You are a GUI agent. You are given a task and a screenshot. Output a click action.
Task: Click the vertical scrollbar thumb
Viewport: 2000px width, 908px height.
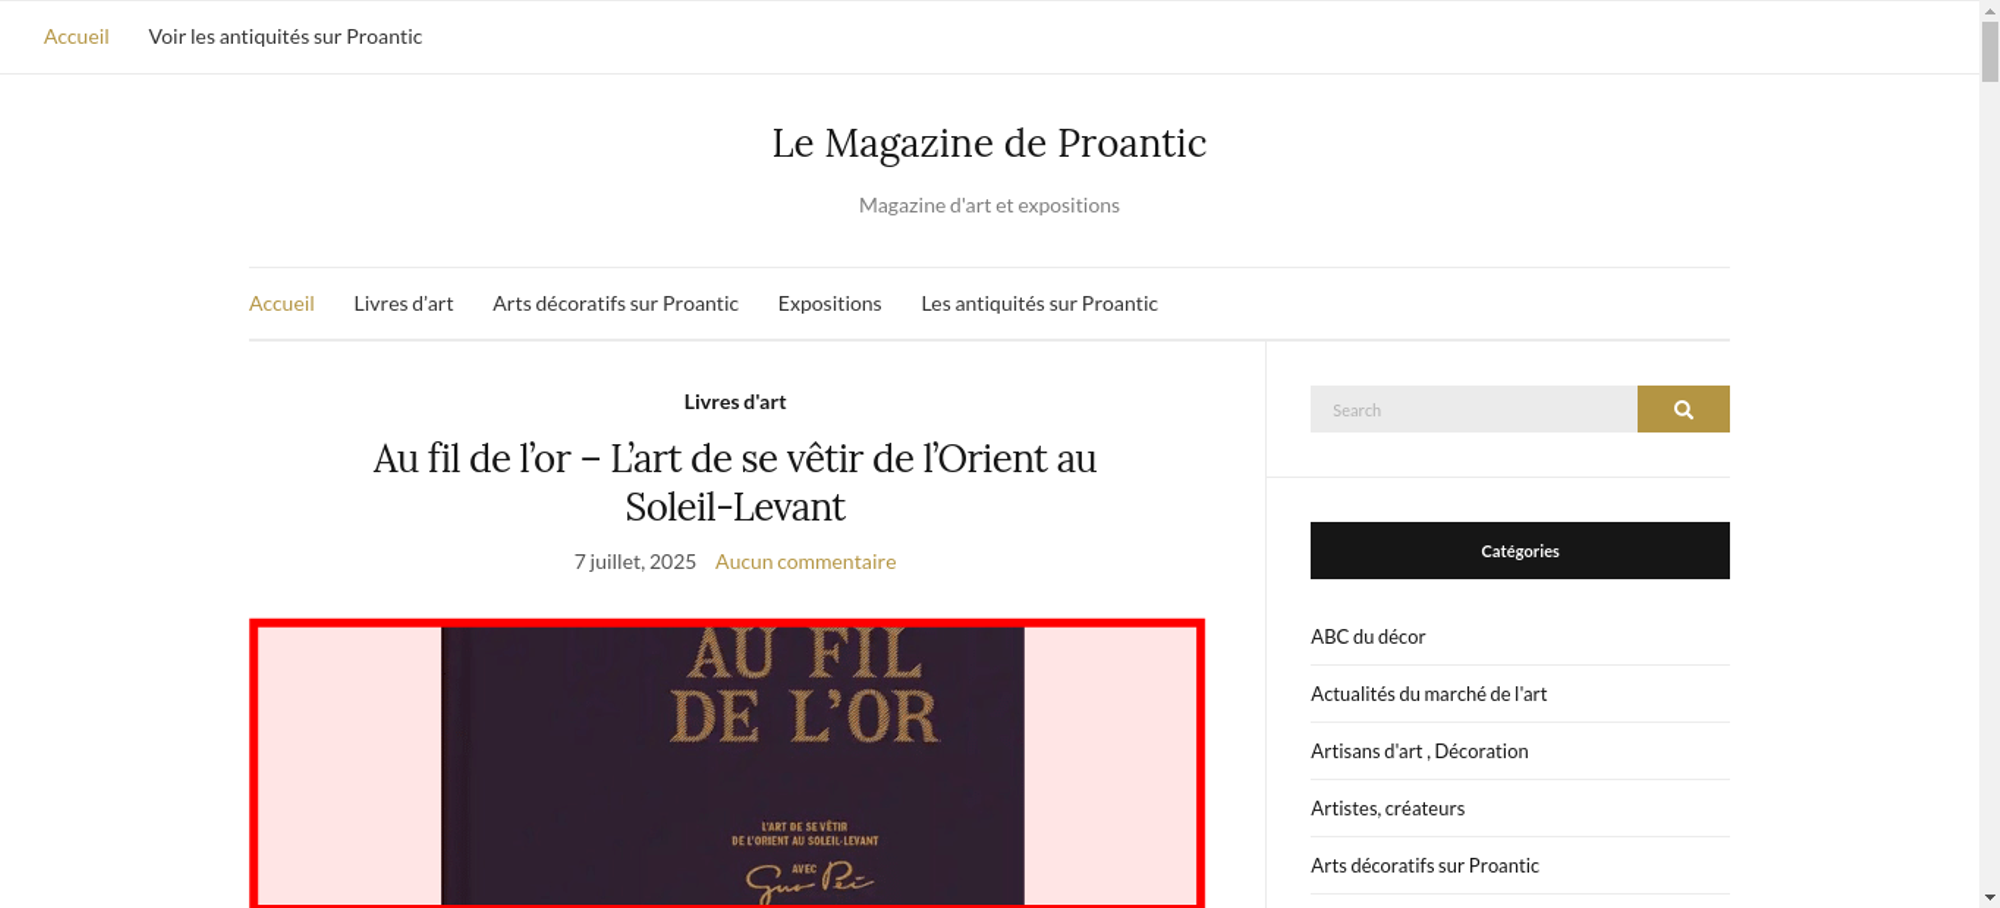pyautogui.click(x=1990, y=52)
